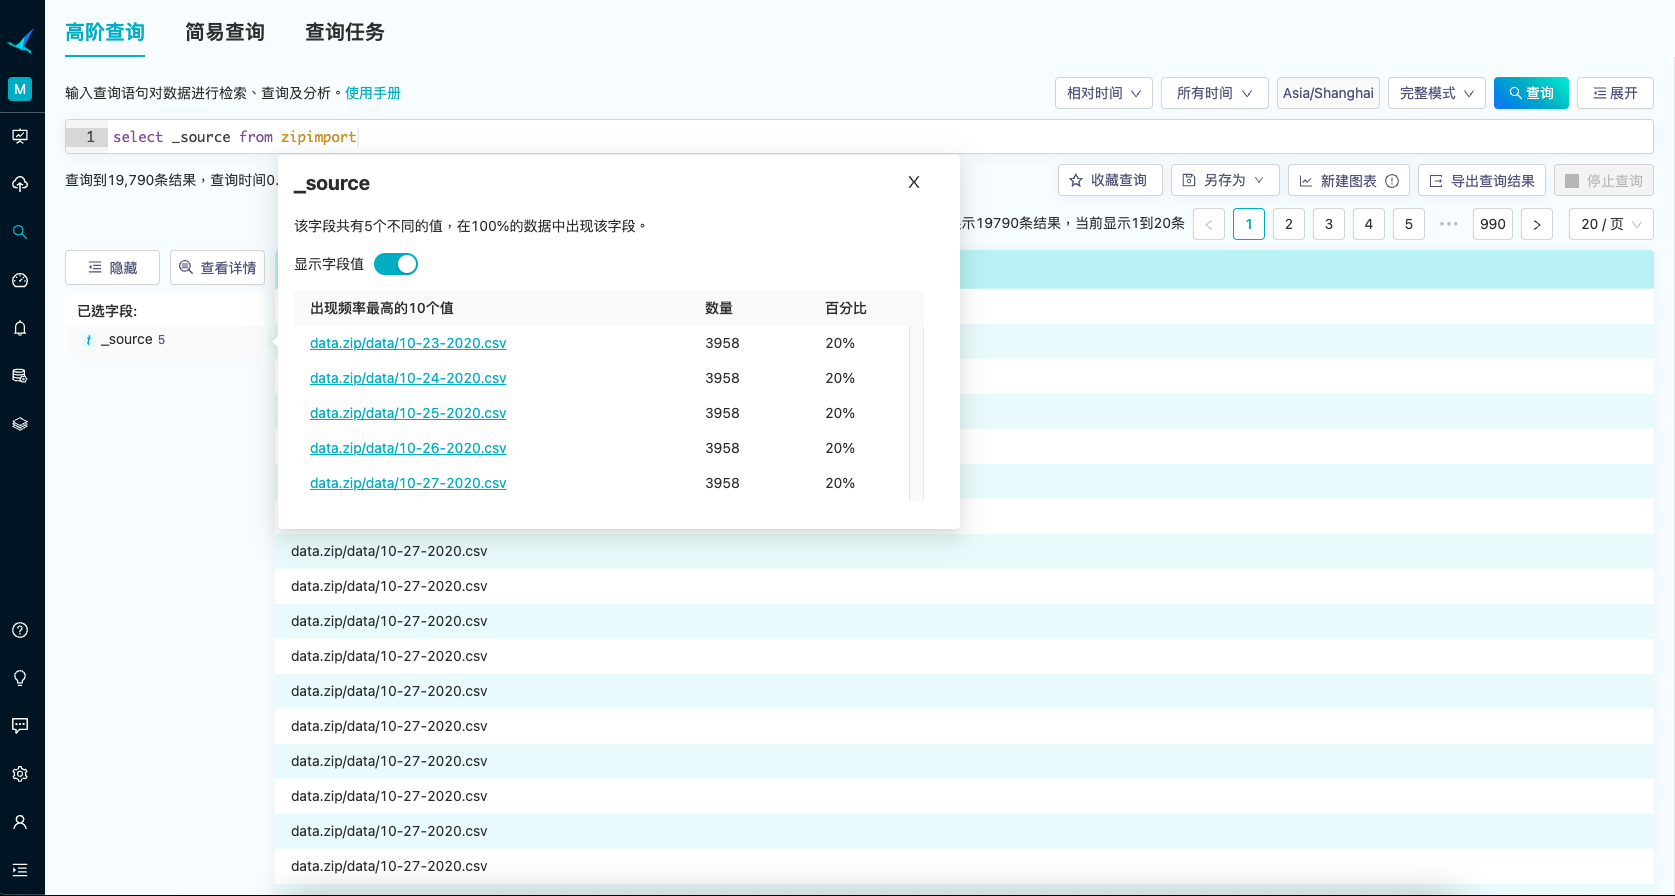
Task: Open the 20 / 页 page size dropdown
Action: [1611, 224]
